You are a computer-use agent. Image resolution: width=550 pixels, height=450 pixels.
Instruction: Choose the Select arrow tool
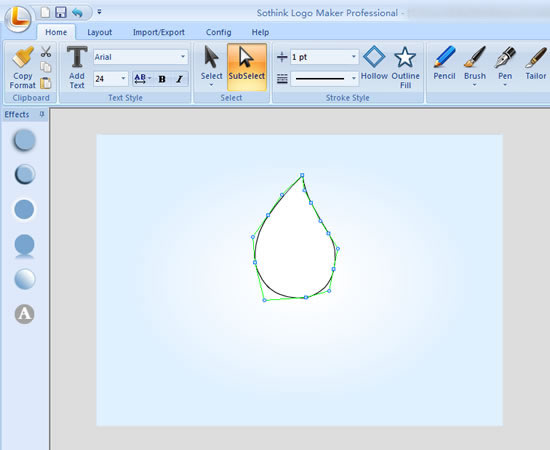(212, 63)
